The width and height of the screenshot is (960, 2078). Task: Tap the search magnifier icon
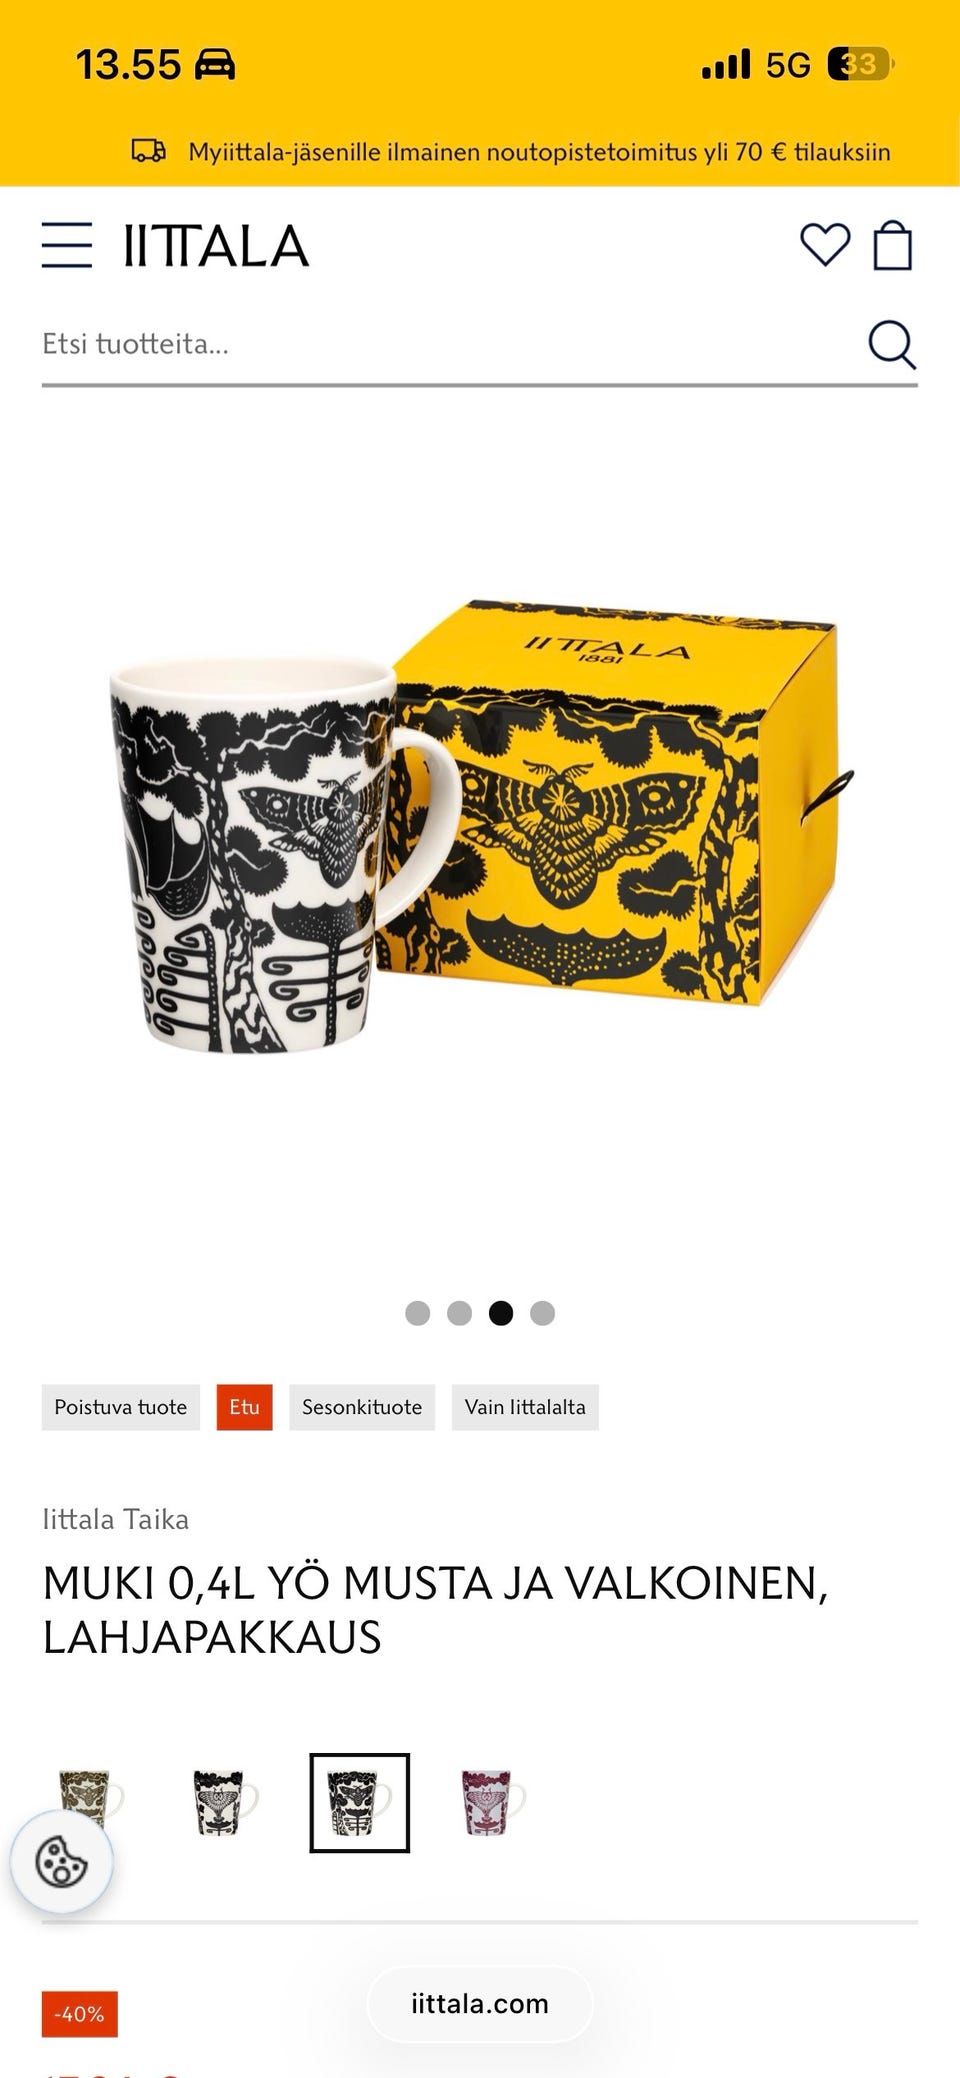892,345
